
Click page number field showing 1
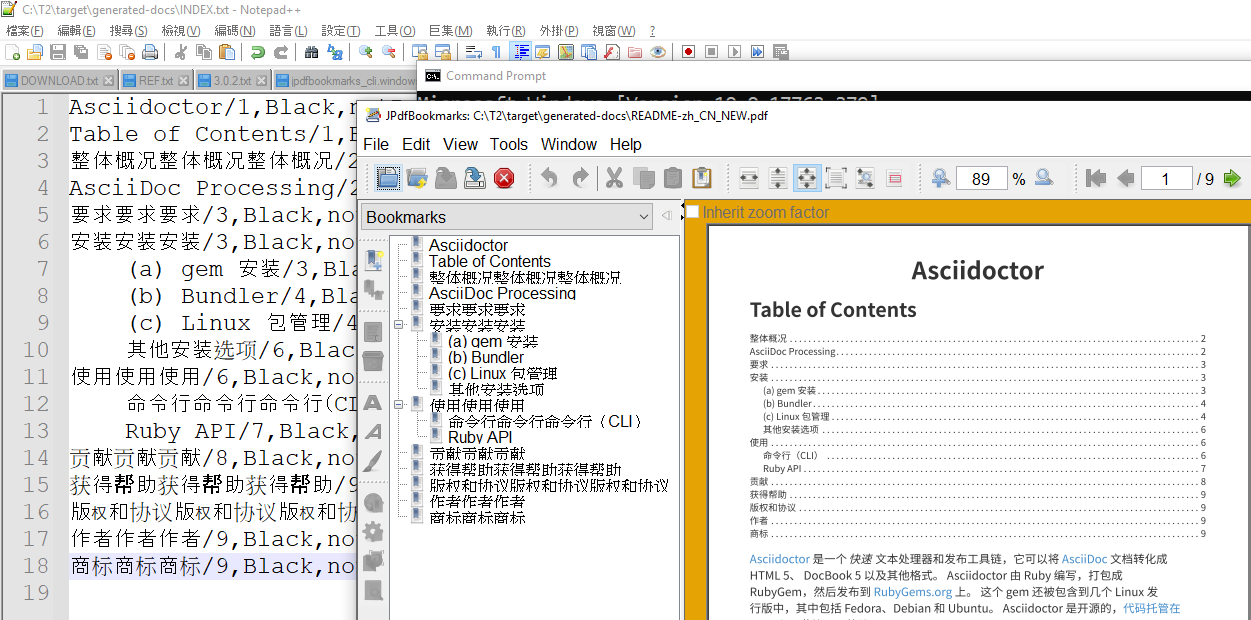tap(1165, 179)
